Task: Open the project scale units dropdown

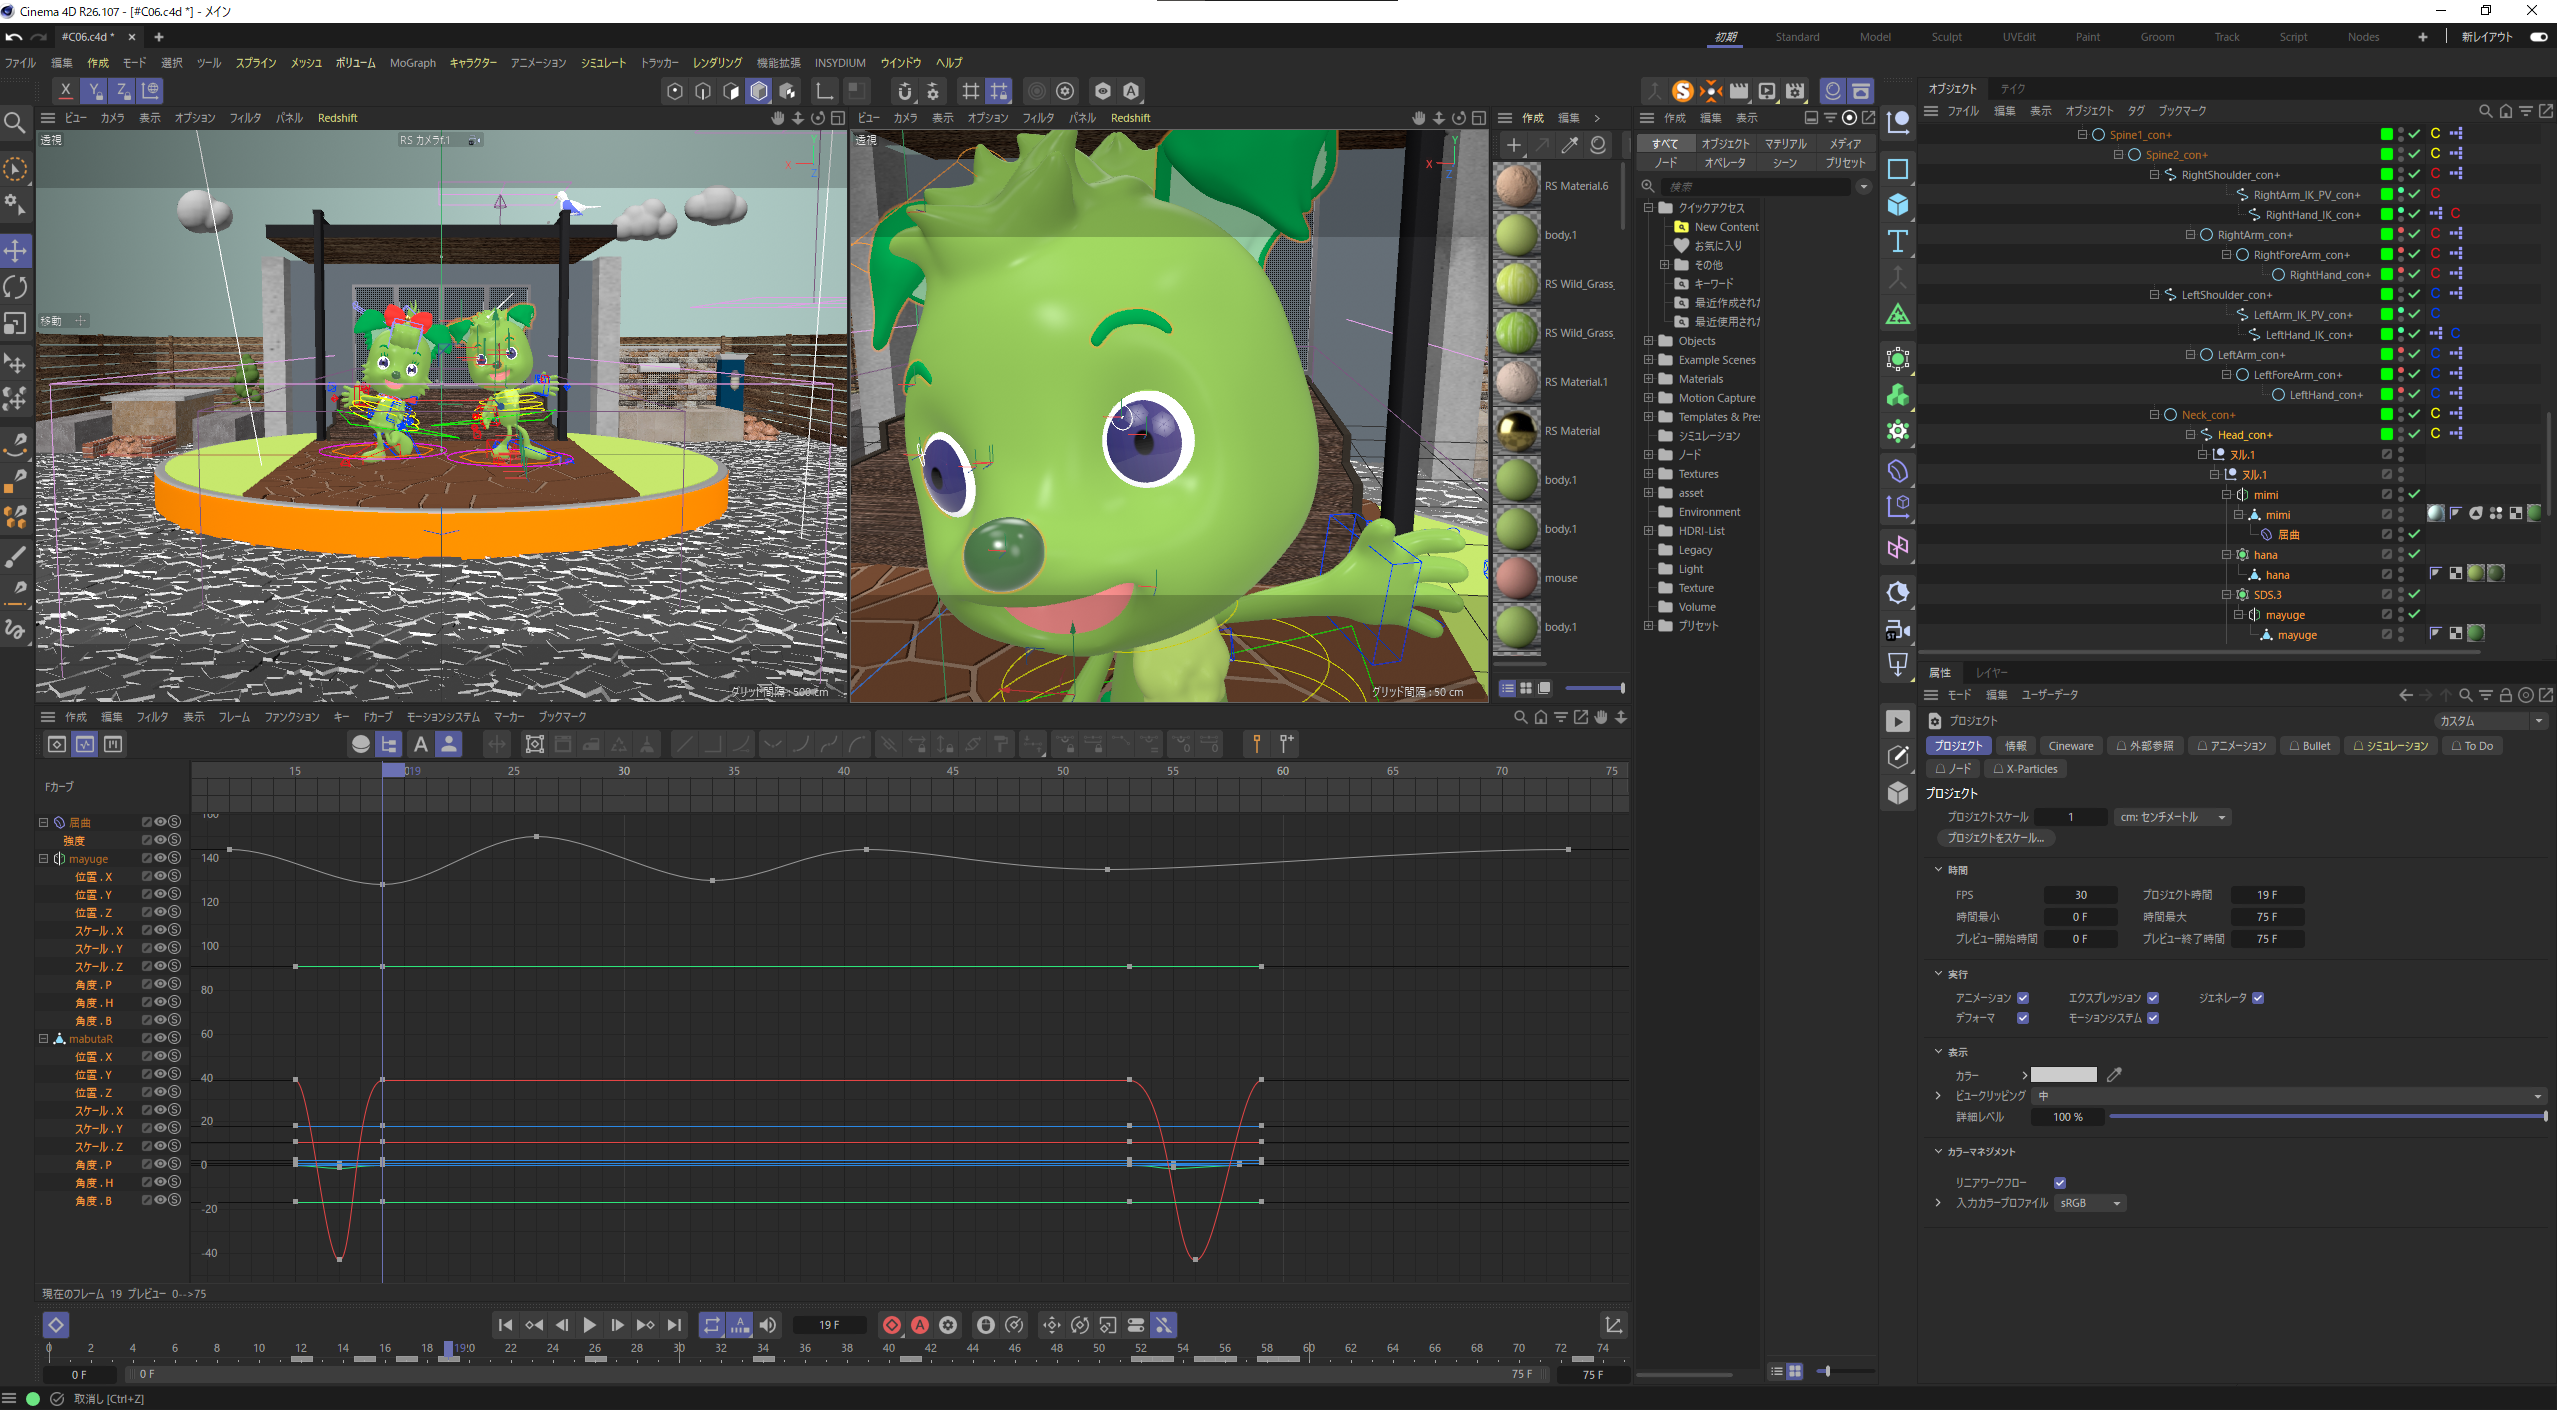Action: pyautogui.click(x=2172, y=817)
